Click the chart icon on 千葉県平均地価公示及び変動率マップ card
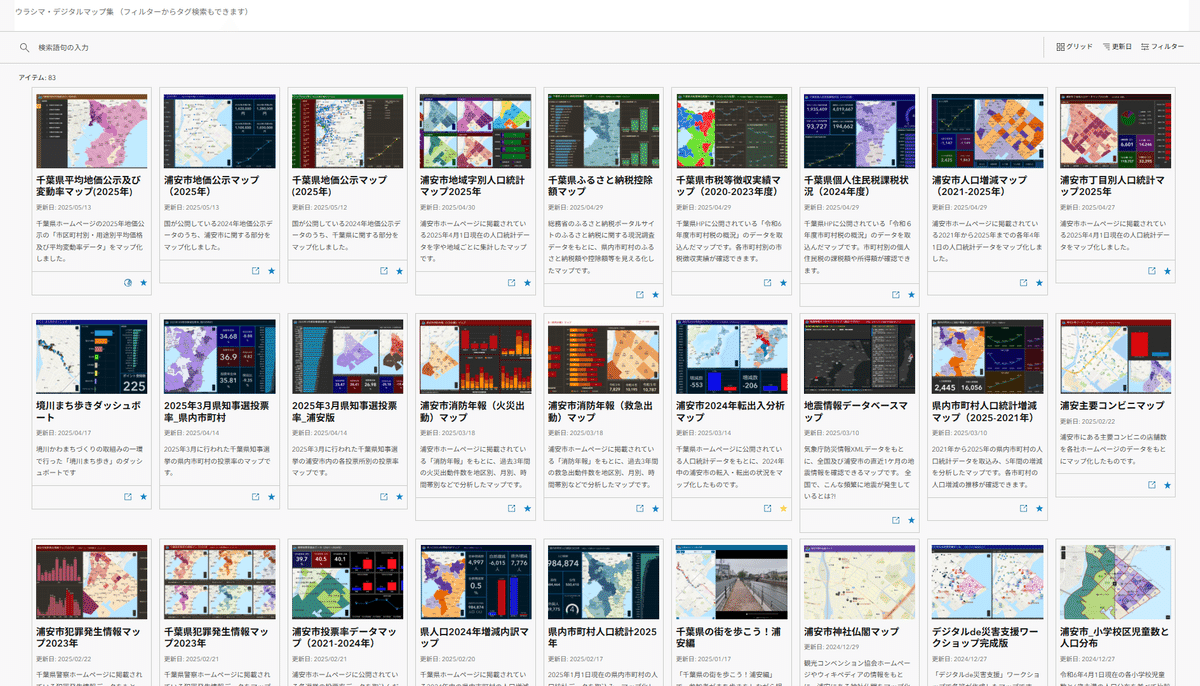 point(127,283)
